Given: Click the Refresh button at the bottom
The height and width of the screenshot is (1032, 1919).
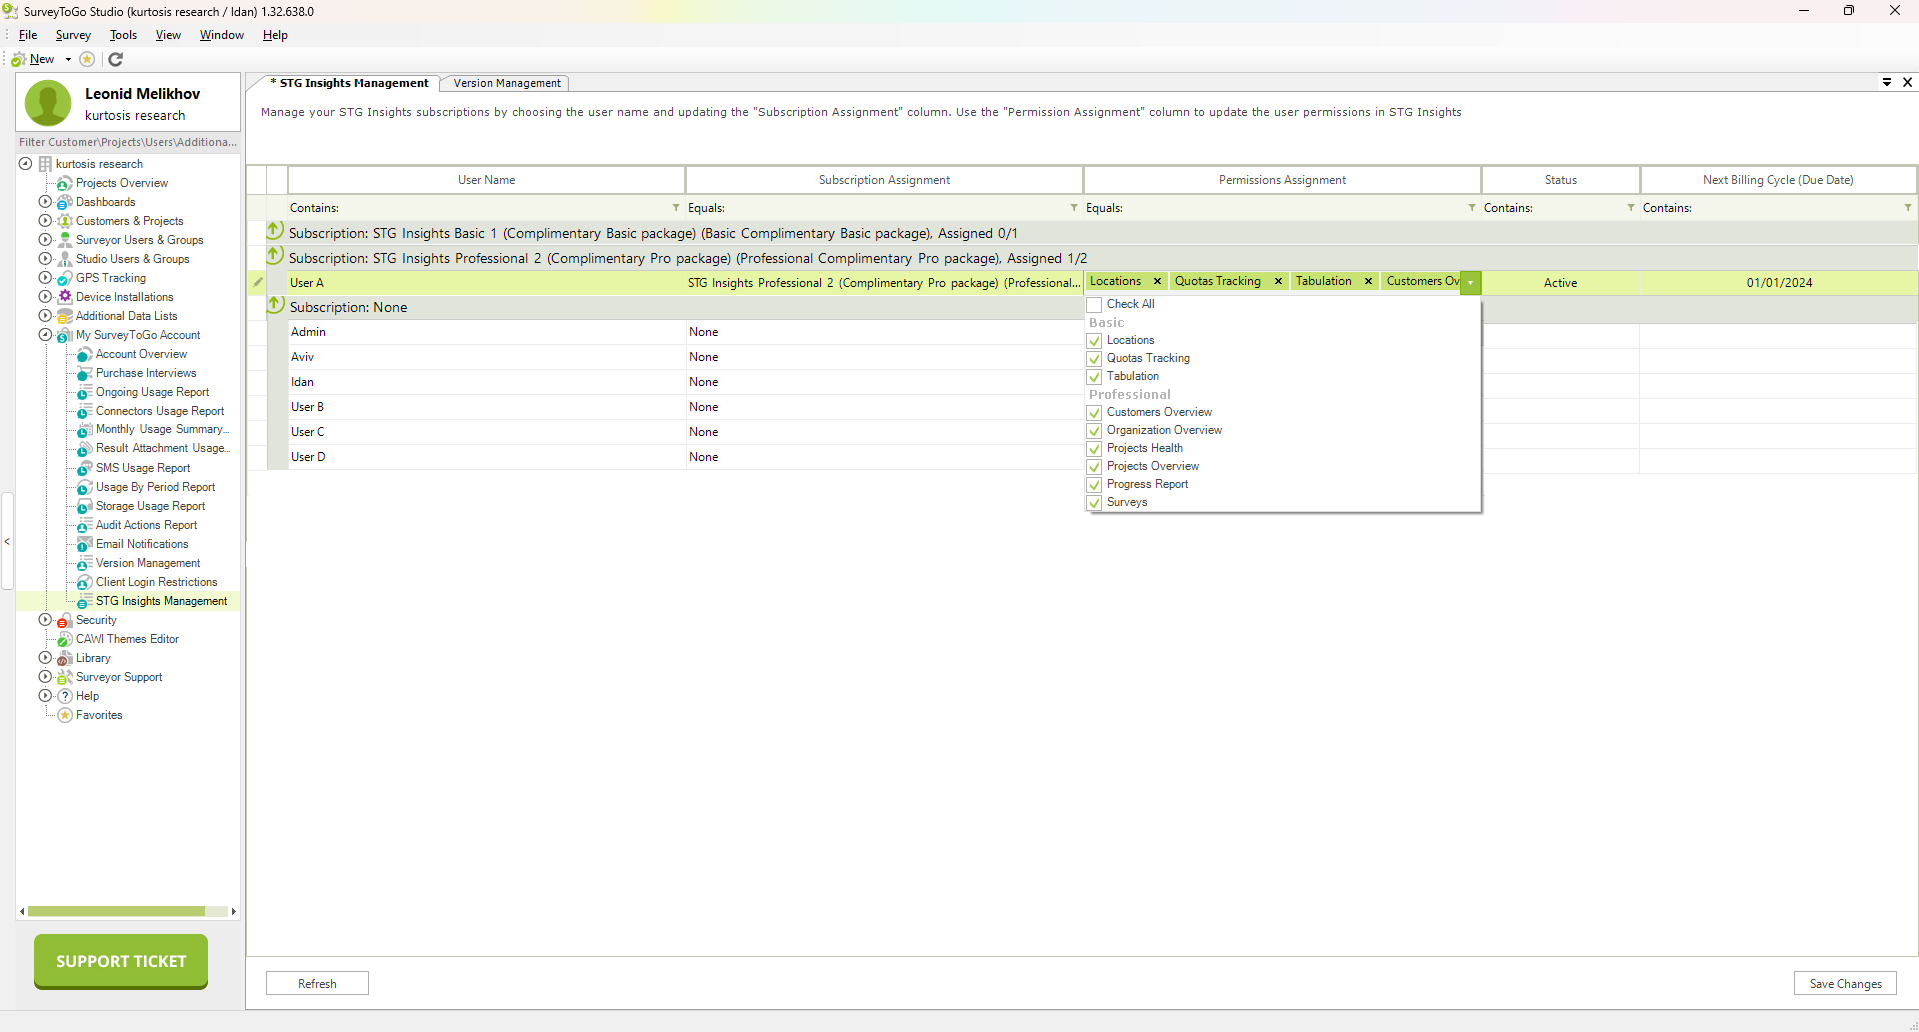Looking at the screenshot, I should 317,984.
